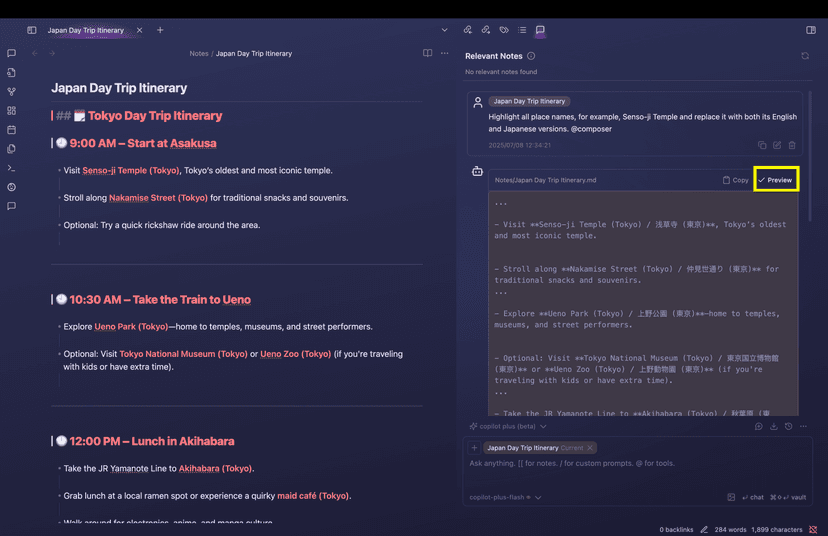Save the chat as a note
Screen dimensions: 828x536
pyautogui.click(x=773, y=426)
